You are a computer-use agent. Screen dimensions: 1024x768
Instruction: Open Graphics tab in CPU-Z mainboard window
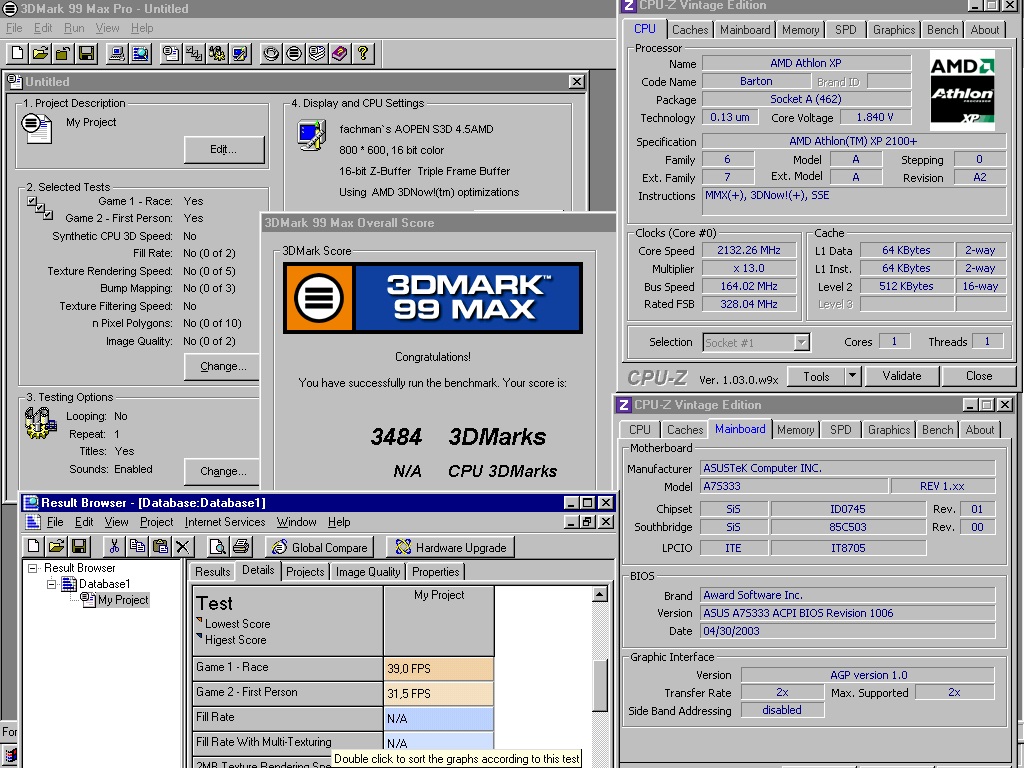889,430
